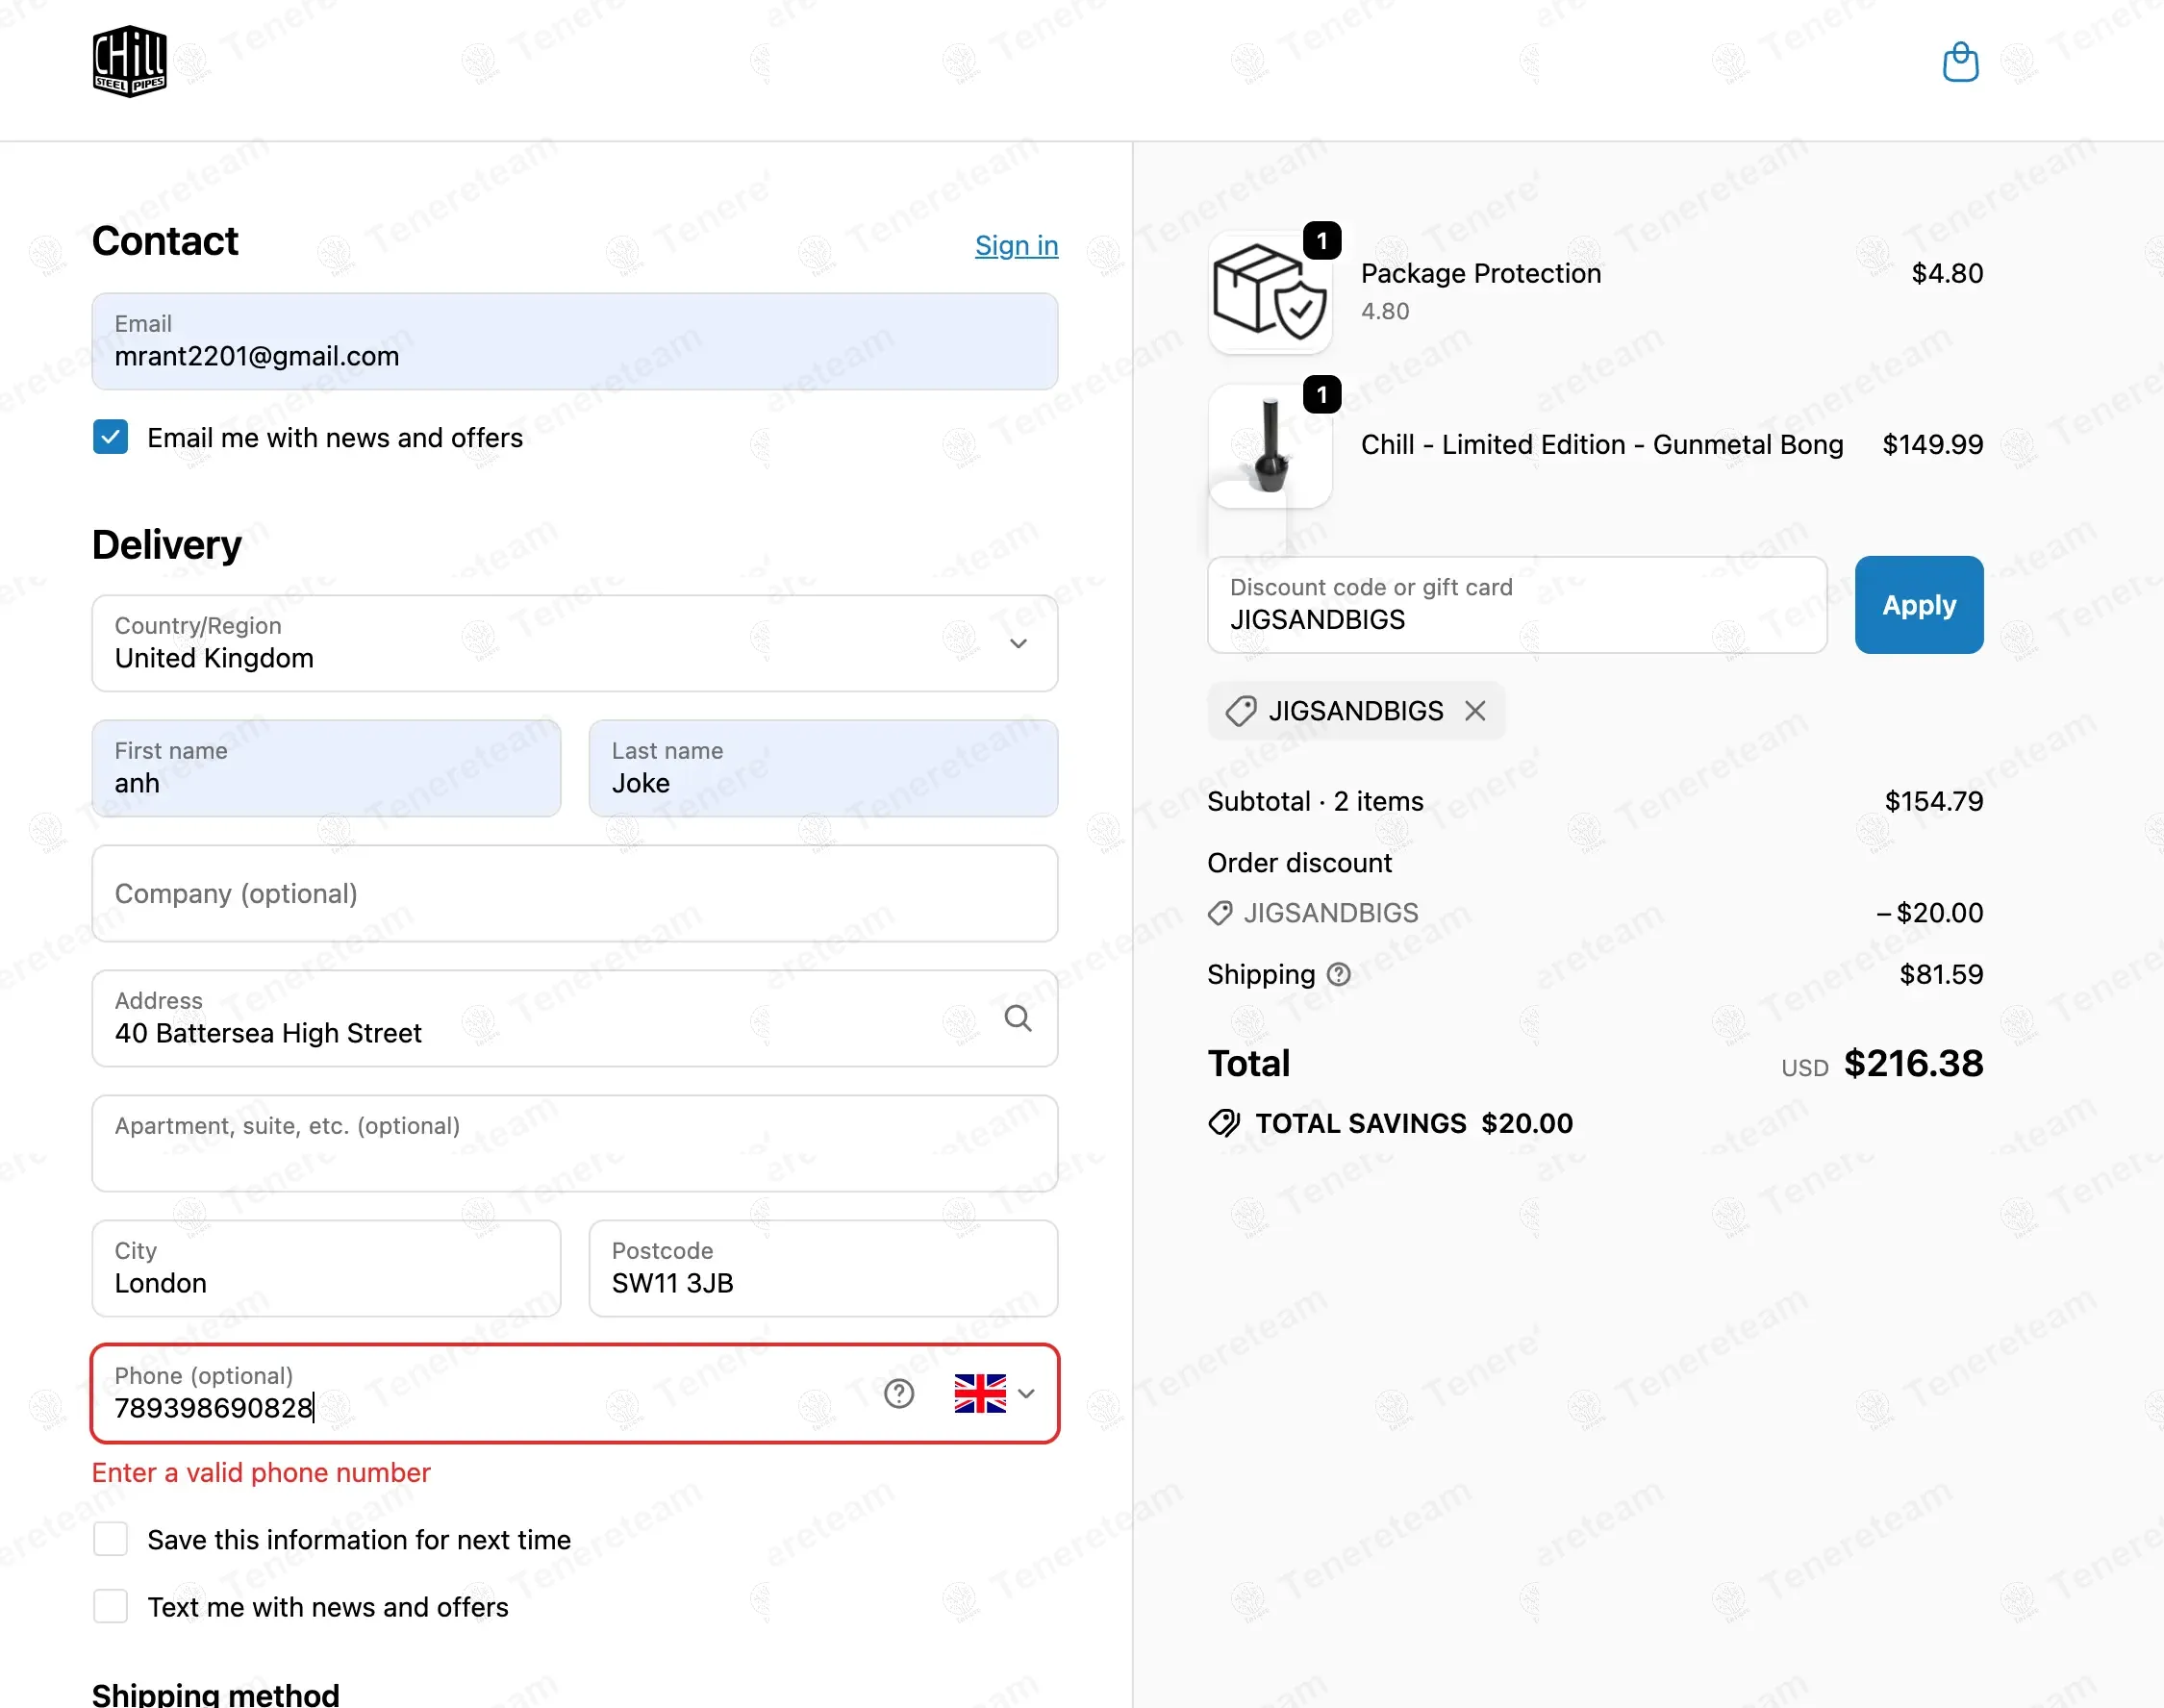Click the Gunmetal Bong product thumbnail
The height and width of the screenshot is (1708, 2164).
1270,446
